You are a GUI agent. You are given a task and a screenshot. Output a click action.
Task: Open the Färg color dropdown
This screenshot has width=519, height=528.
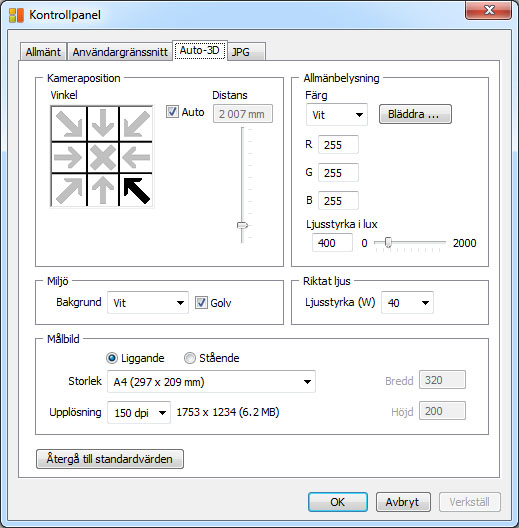tap(336, 115)
